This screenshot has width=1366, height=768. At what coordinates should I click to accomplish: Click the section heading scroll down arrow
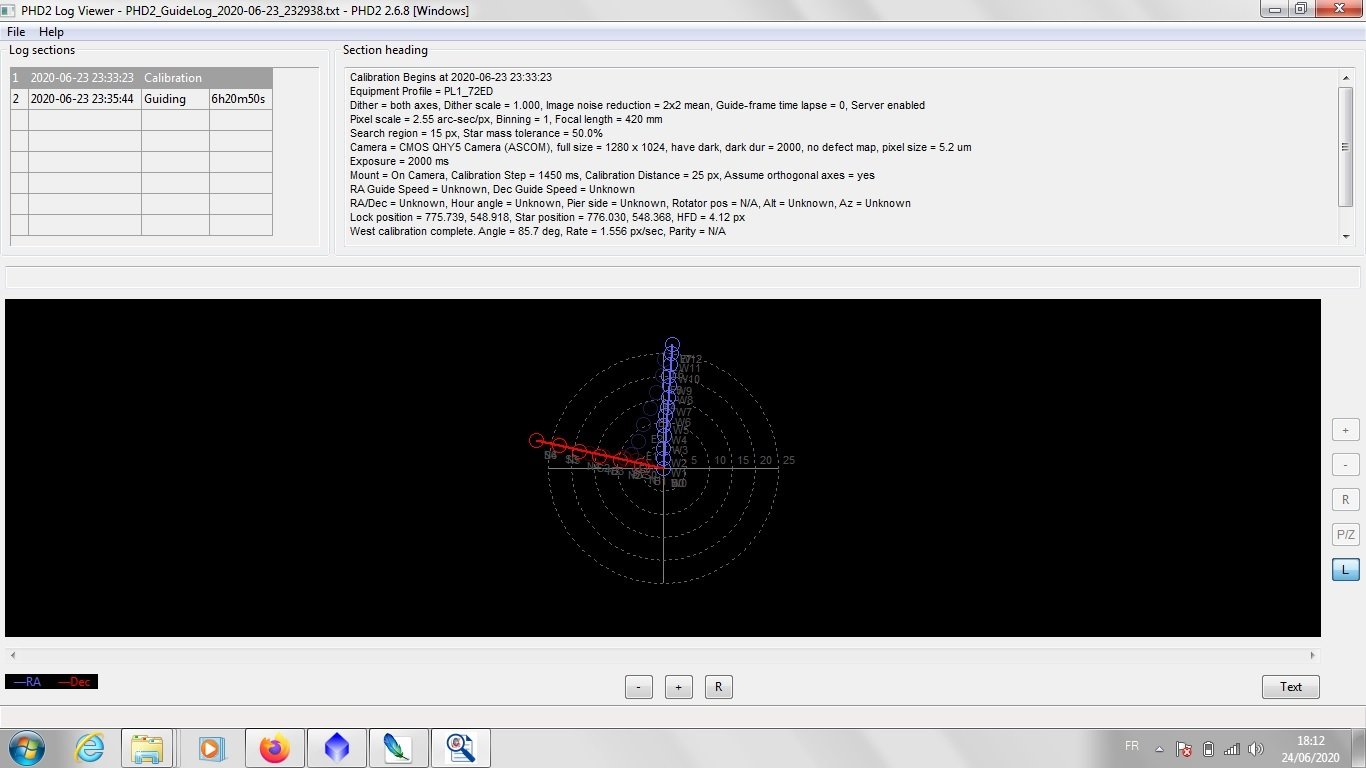pos(1345,237)
